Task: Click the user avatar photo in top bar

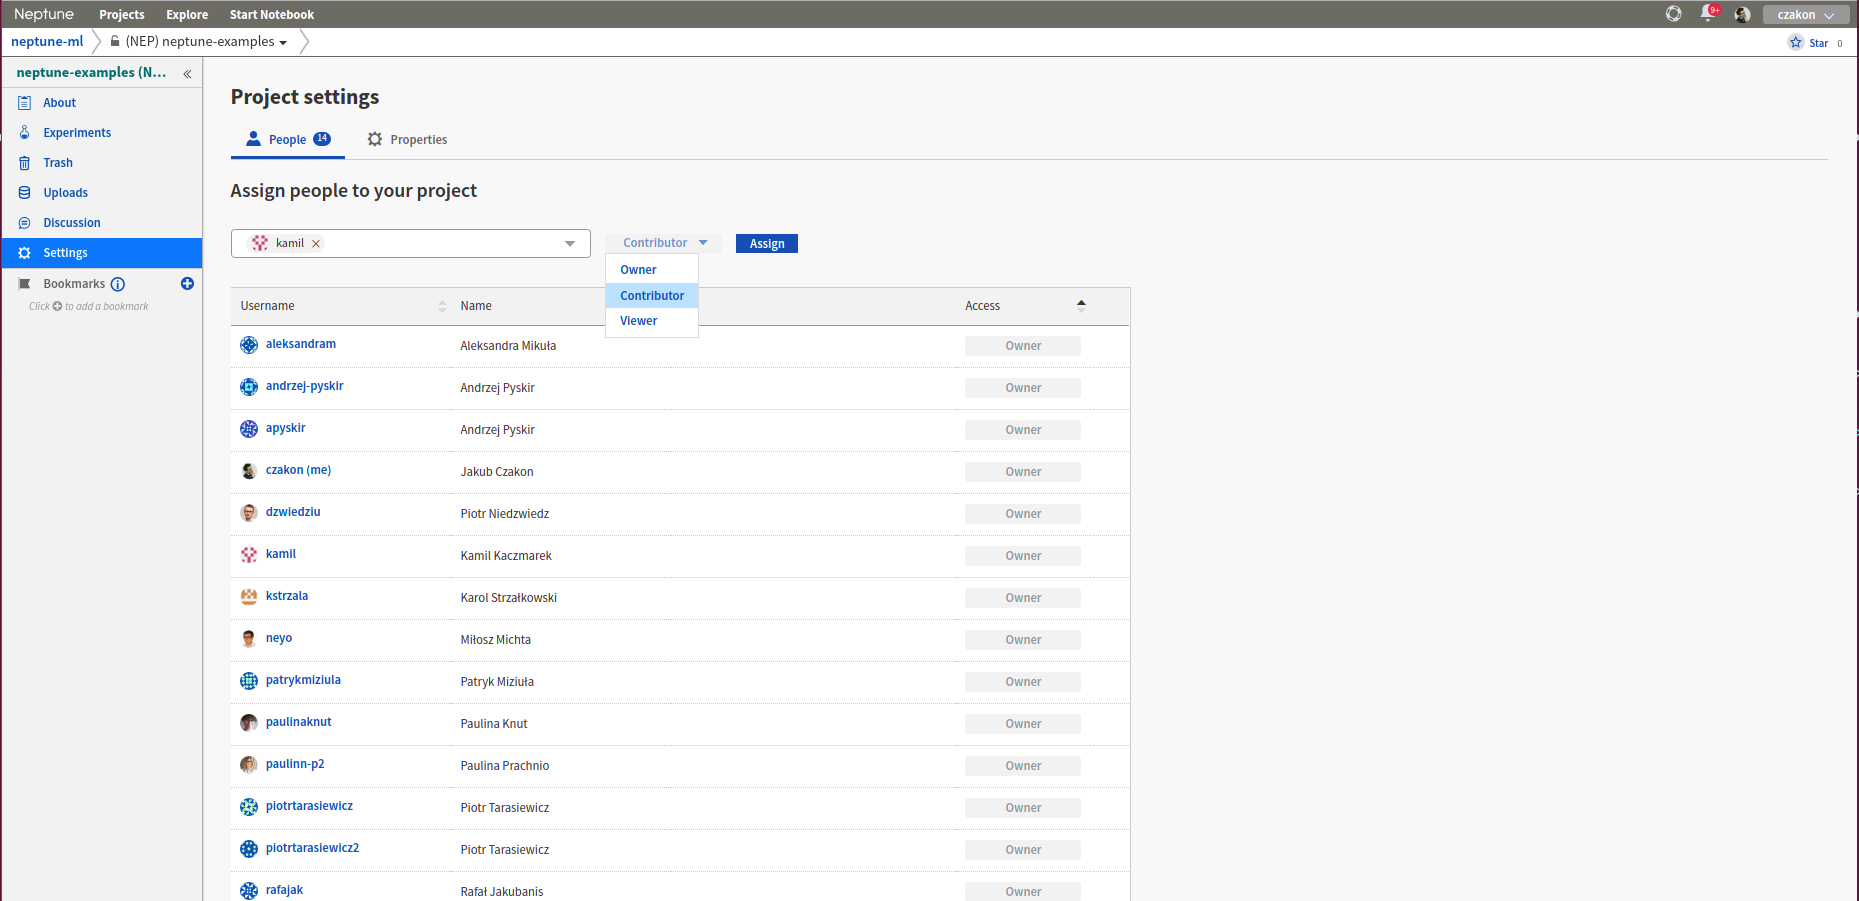Action: click(x=1742, y=14)
